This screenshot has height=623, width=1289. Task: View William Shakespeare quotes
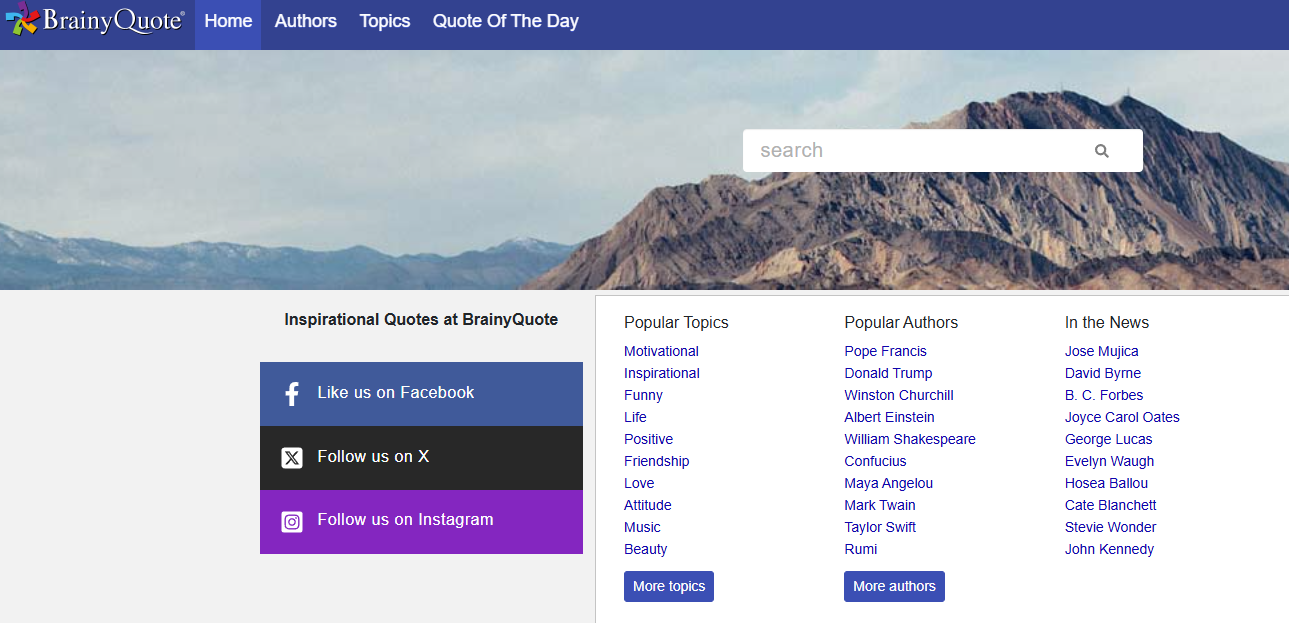909,439
